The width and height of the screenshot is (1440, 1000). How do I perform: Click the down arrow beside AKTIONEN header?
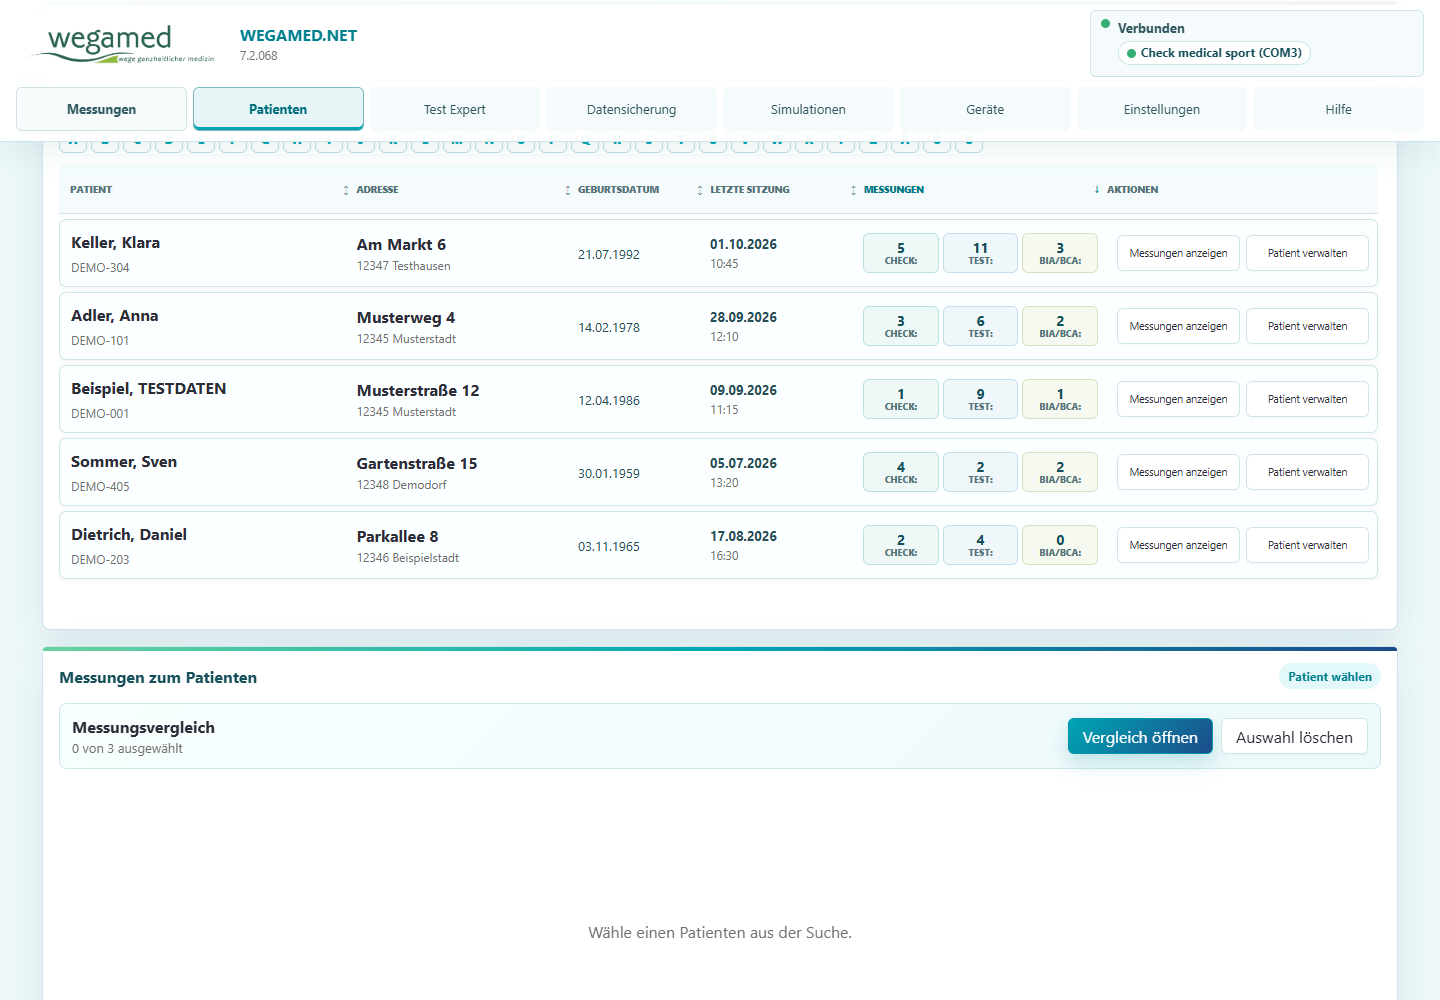tap(1097, 190)
